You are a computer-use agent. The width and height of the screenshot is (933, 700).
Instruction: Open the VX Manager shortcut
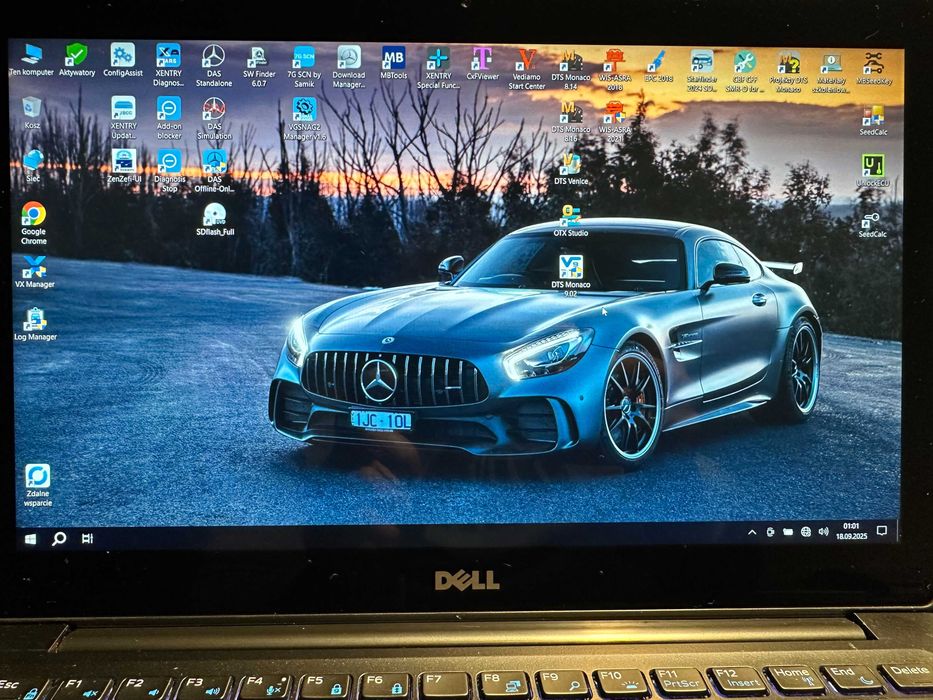(x=34, y=272)
